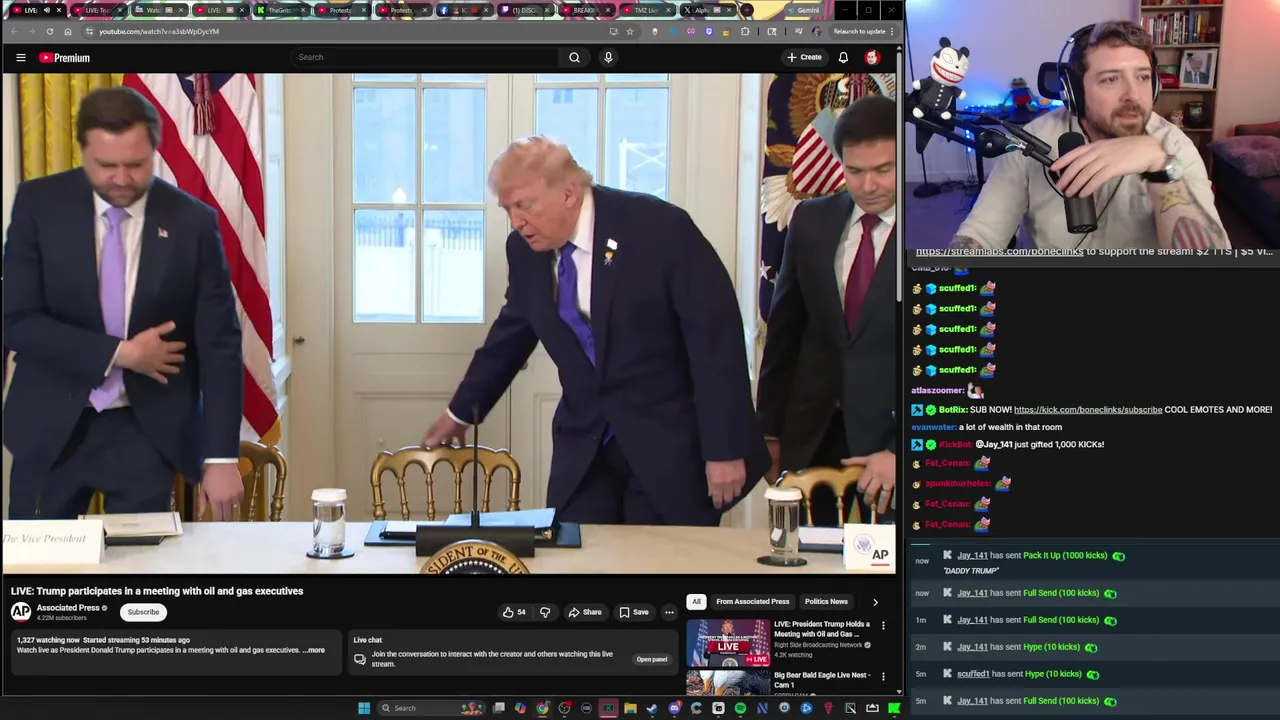This screenshot has height=720, width=1280.
Task: Show more filter chips with arrow
Action: [875, 602]
